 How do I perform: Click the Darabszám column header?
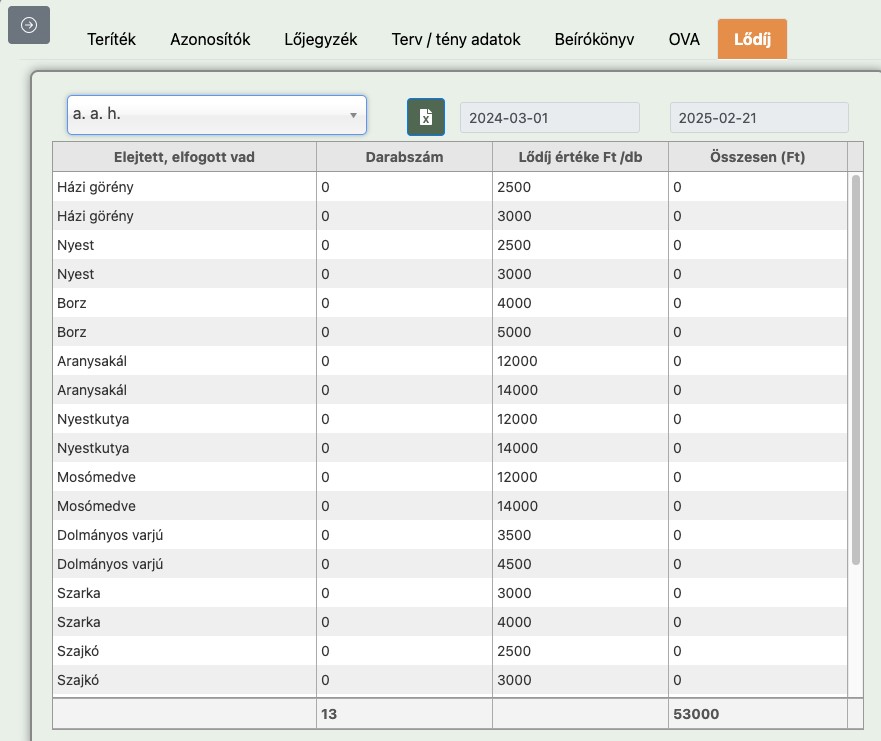pos(404,157)
